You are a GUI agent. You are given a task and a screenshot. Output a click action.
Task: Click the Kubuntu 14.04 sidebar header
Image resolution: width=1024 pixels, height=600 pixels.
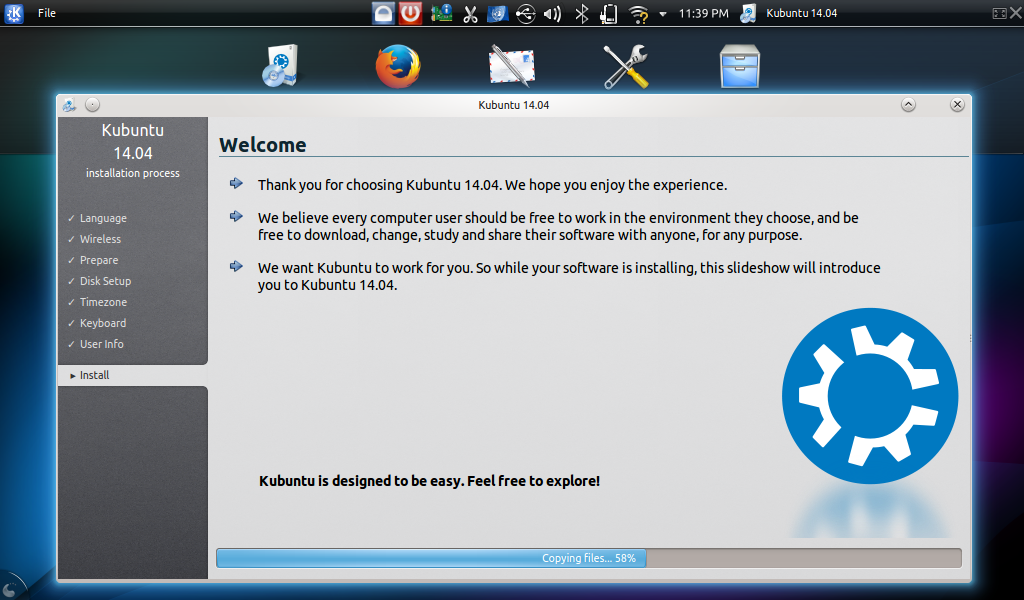(x=133, y=142)
